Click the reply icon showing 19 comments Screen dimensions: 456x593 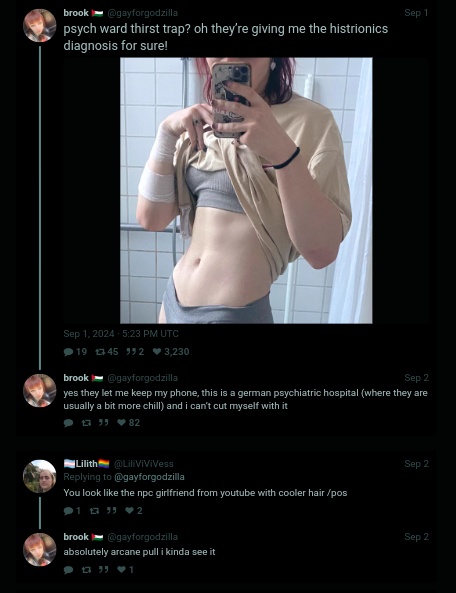pyautogui.click(x=68, y=352)
